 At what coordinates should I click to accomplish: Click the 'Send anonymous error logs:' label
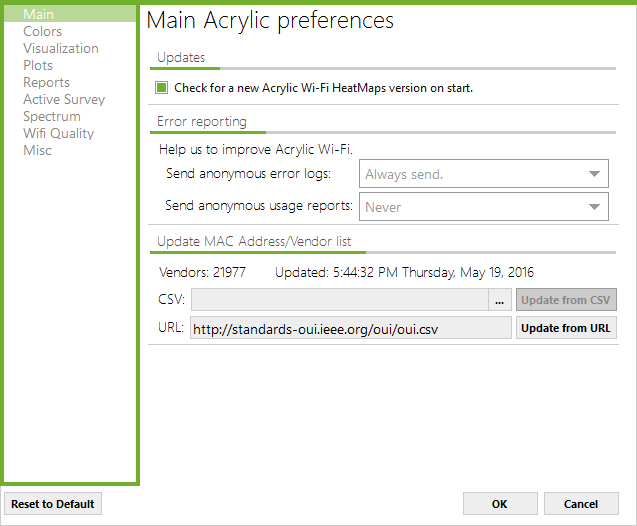click(x=249, y=173)
